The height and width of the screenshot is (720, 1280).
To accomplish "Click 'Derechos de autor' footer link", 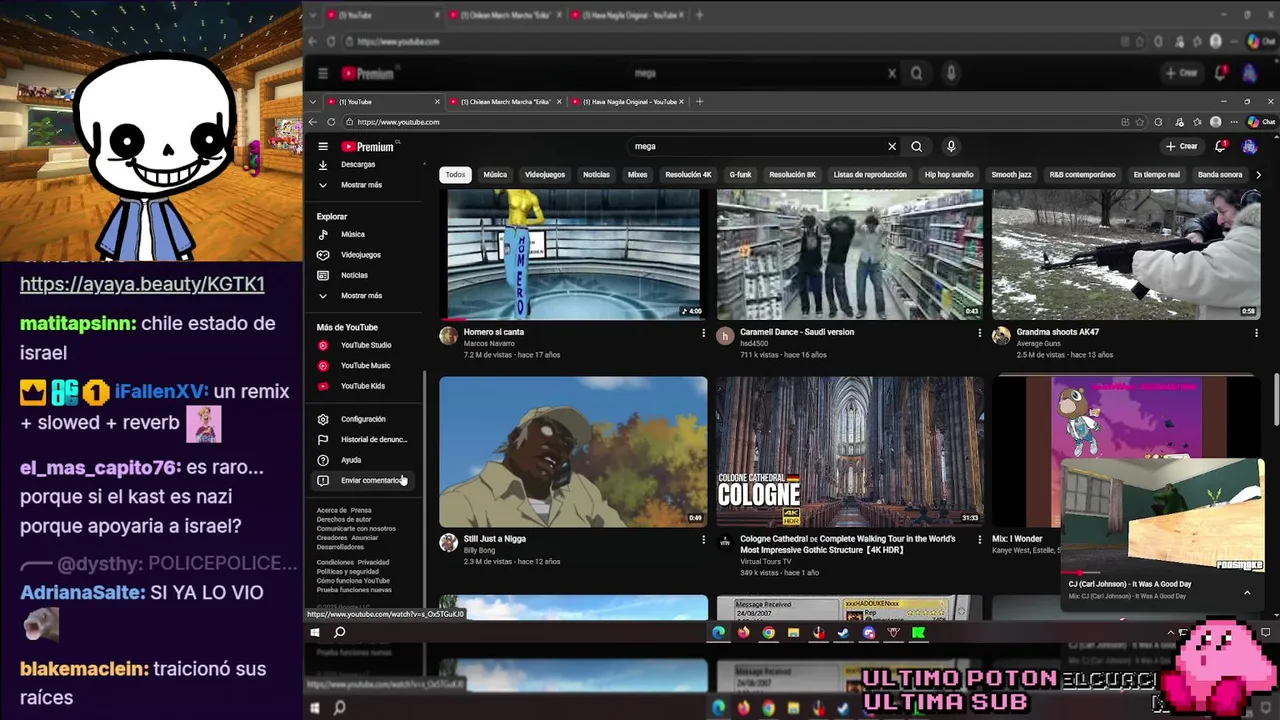I will click(344, 519).
